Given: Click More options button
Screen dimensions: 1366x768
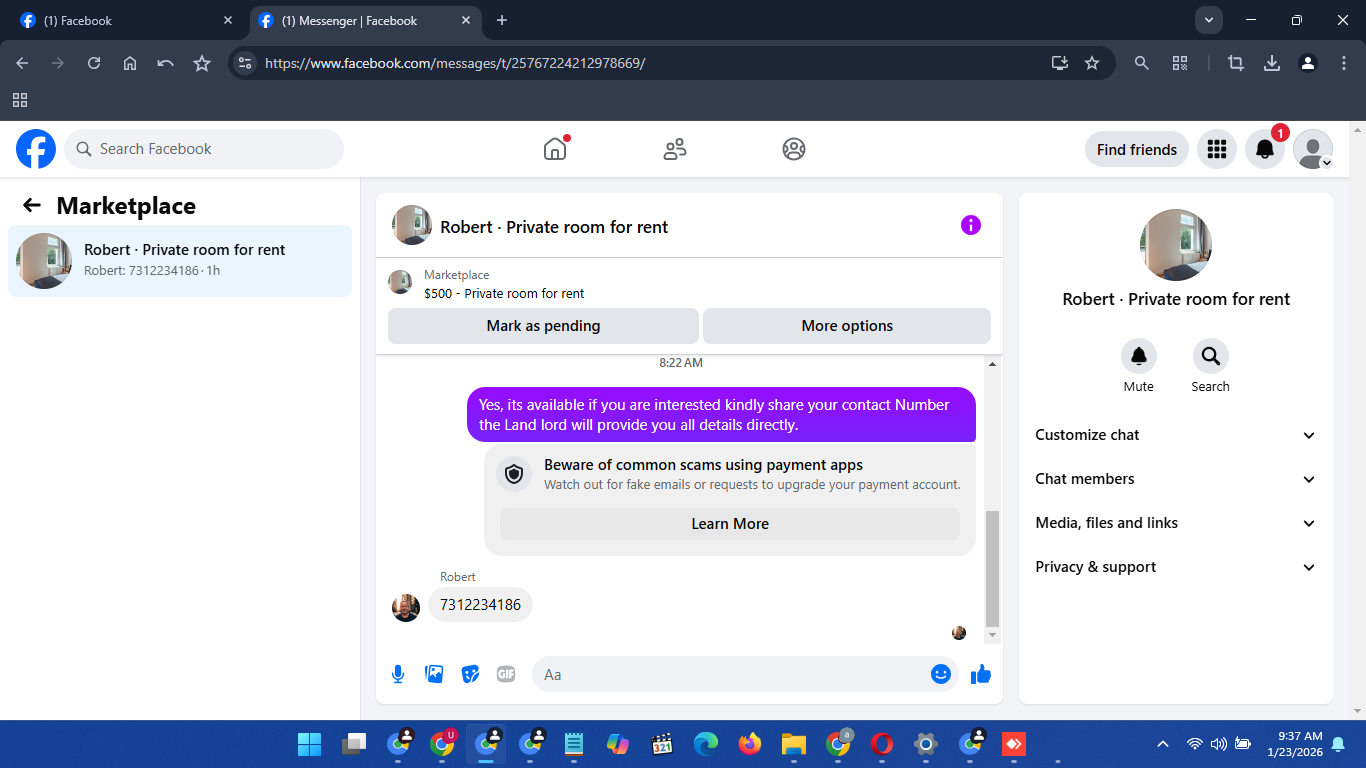Looking at the screenshot, I should tap(847, 326).
